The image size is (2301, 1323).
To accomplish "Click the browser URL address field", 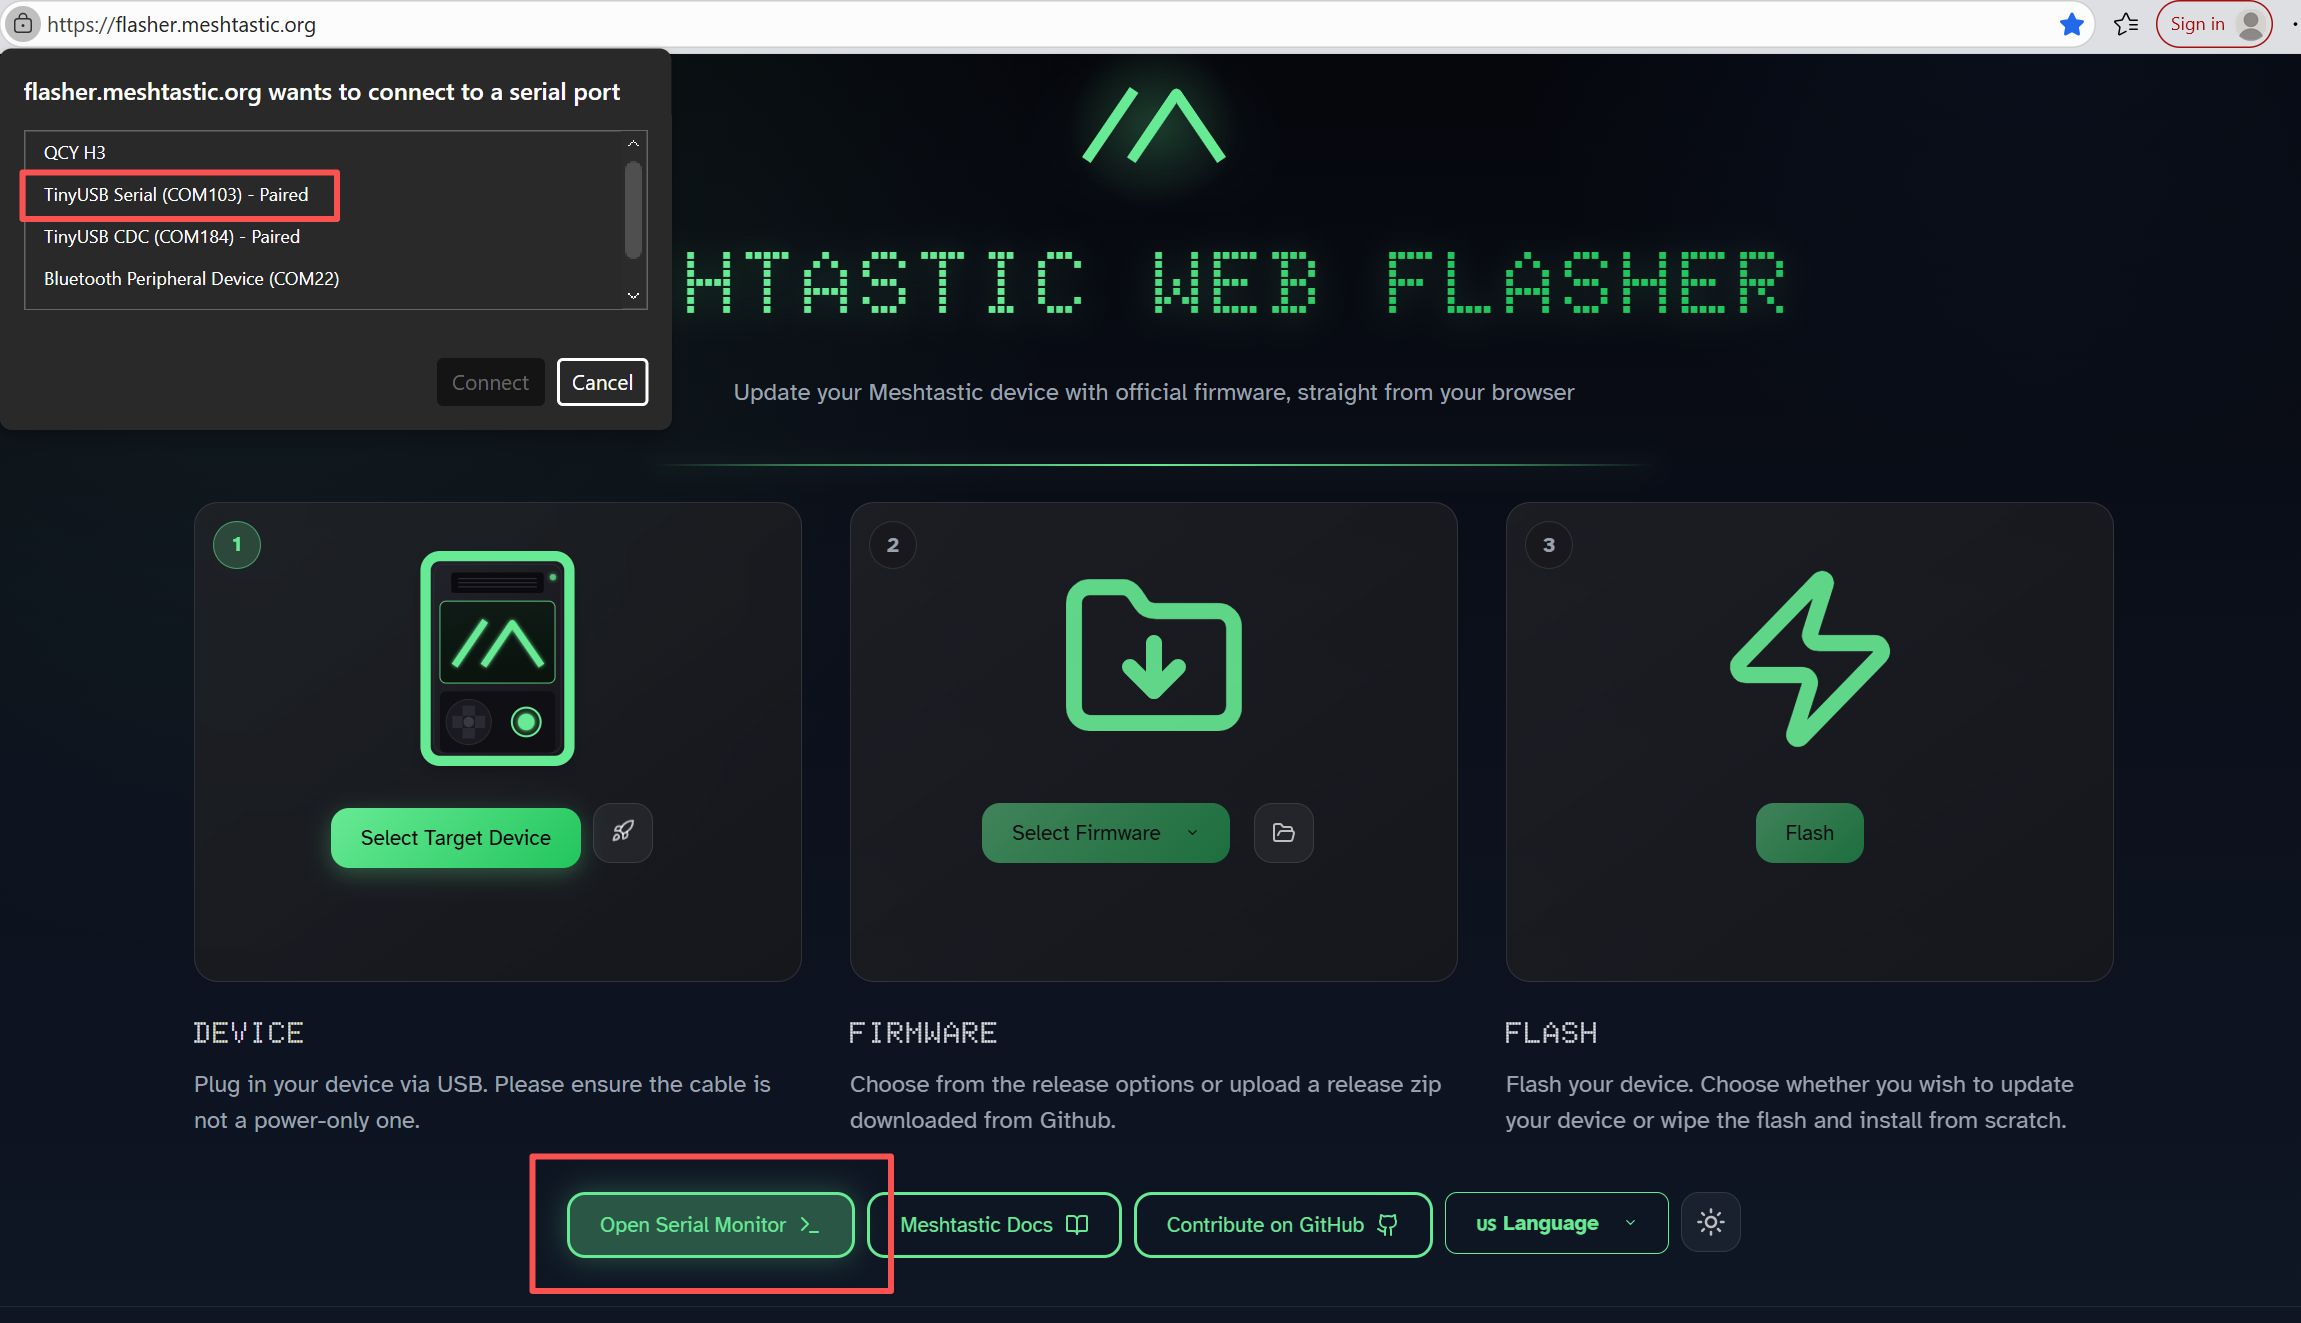I will [x=1000, y=24].
